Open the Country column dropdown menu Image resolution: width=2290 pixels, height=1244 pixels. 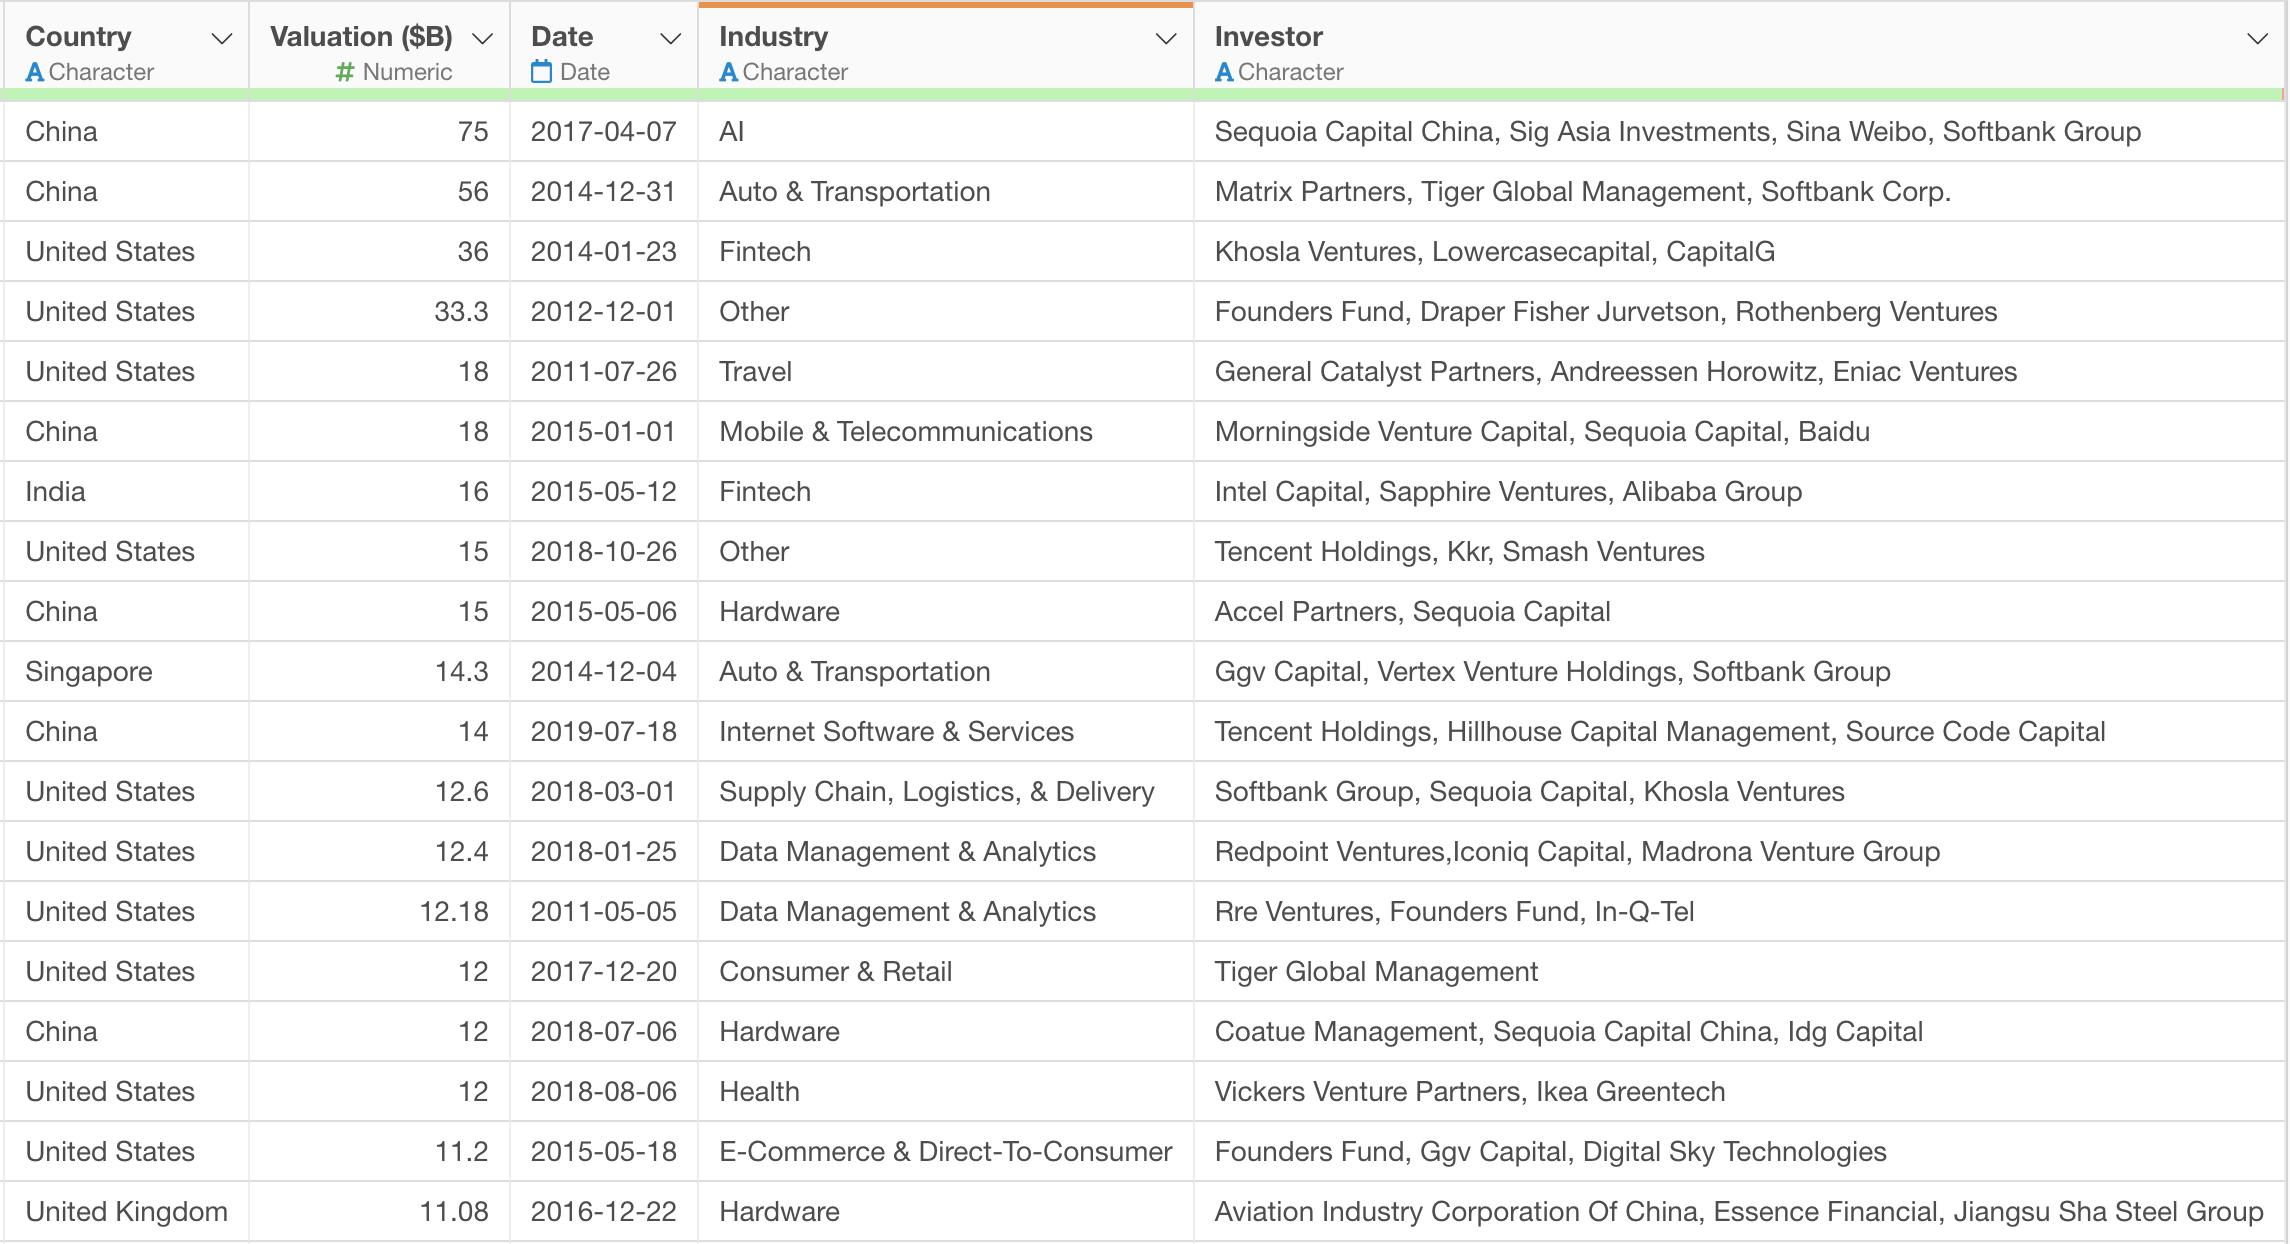[222, 39]
